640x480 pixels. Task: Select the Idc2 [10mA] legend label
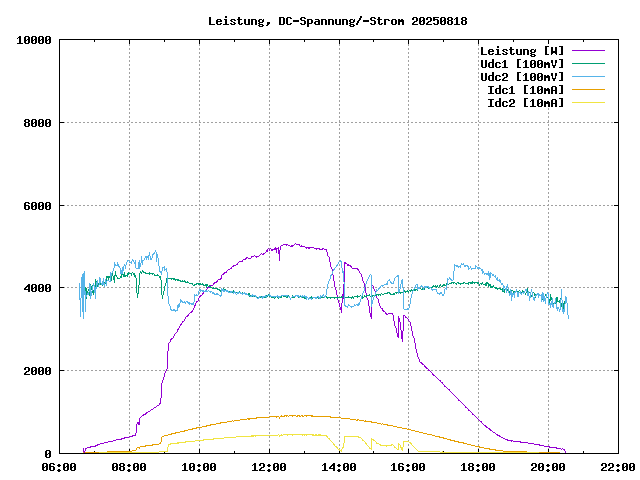(525, 103)
